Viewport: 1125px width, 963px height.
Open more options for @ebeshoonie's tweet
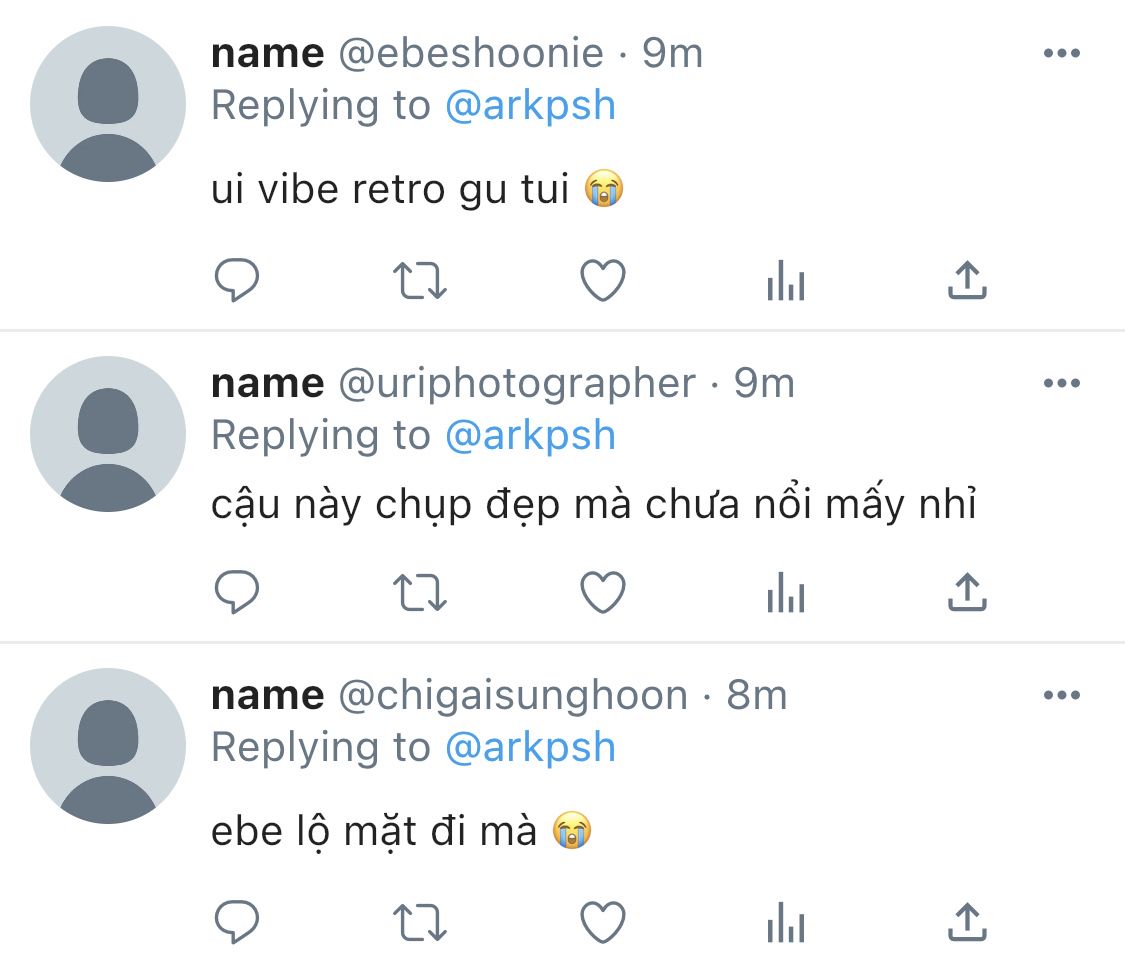tap(1062, 53)
